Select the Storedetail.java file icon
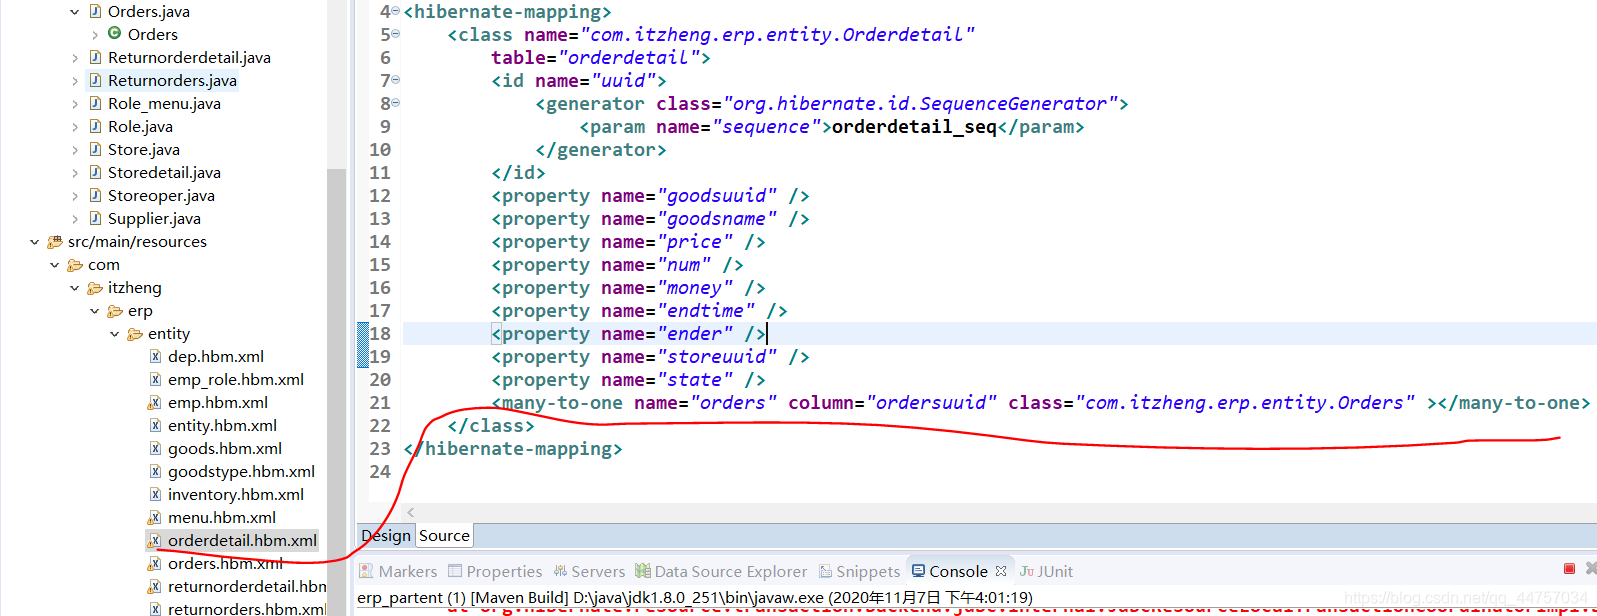This screenshot has height=616, width=1597. click(95, 173)
